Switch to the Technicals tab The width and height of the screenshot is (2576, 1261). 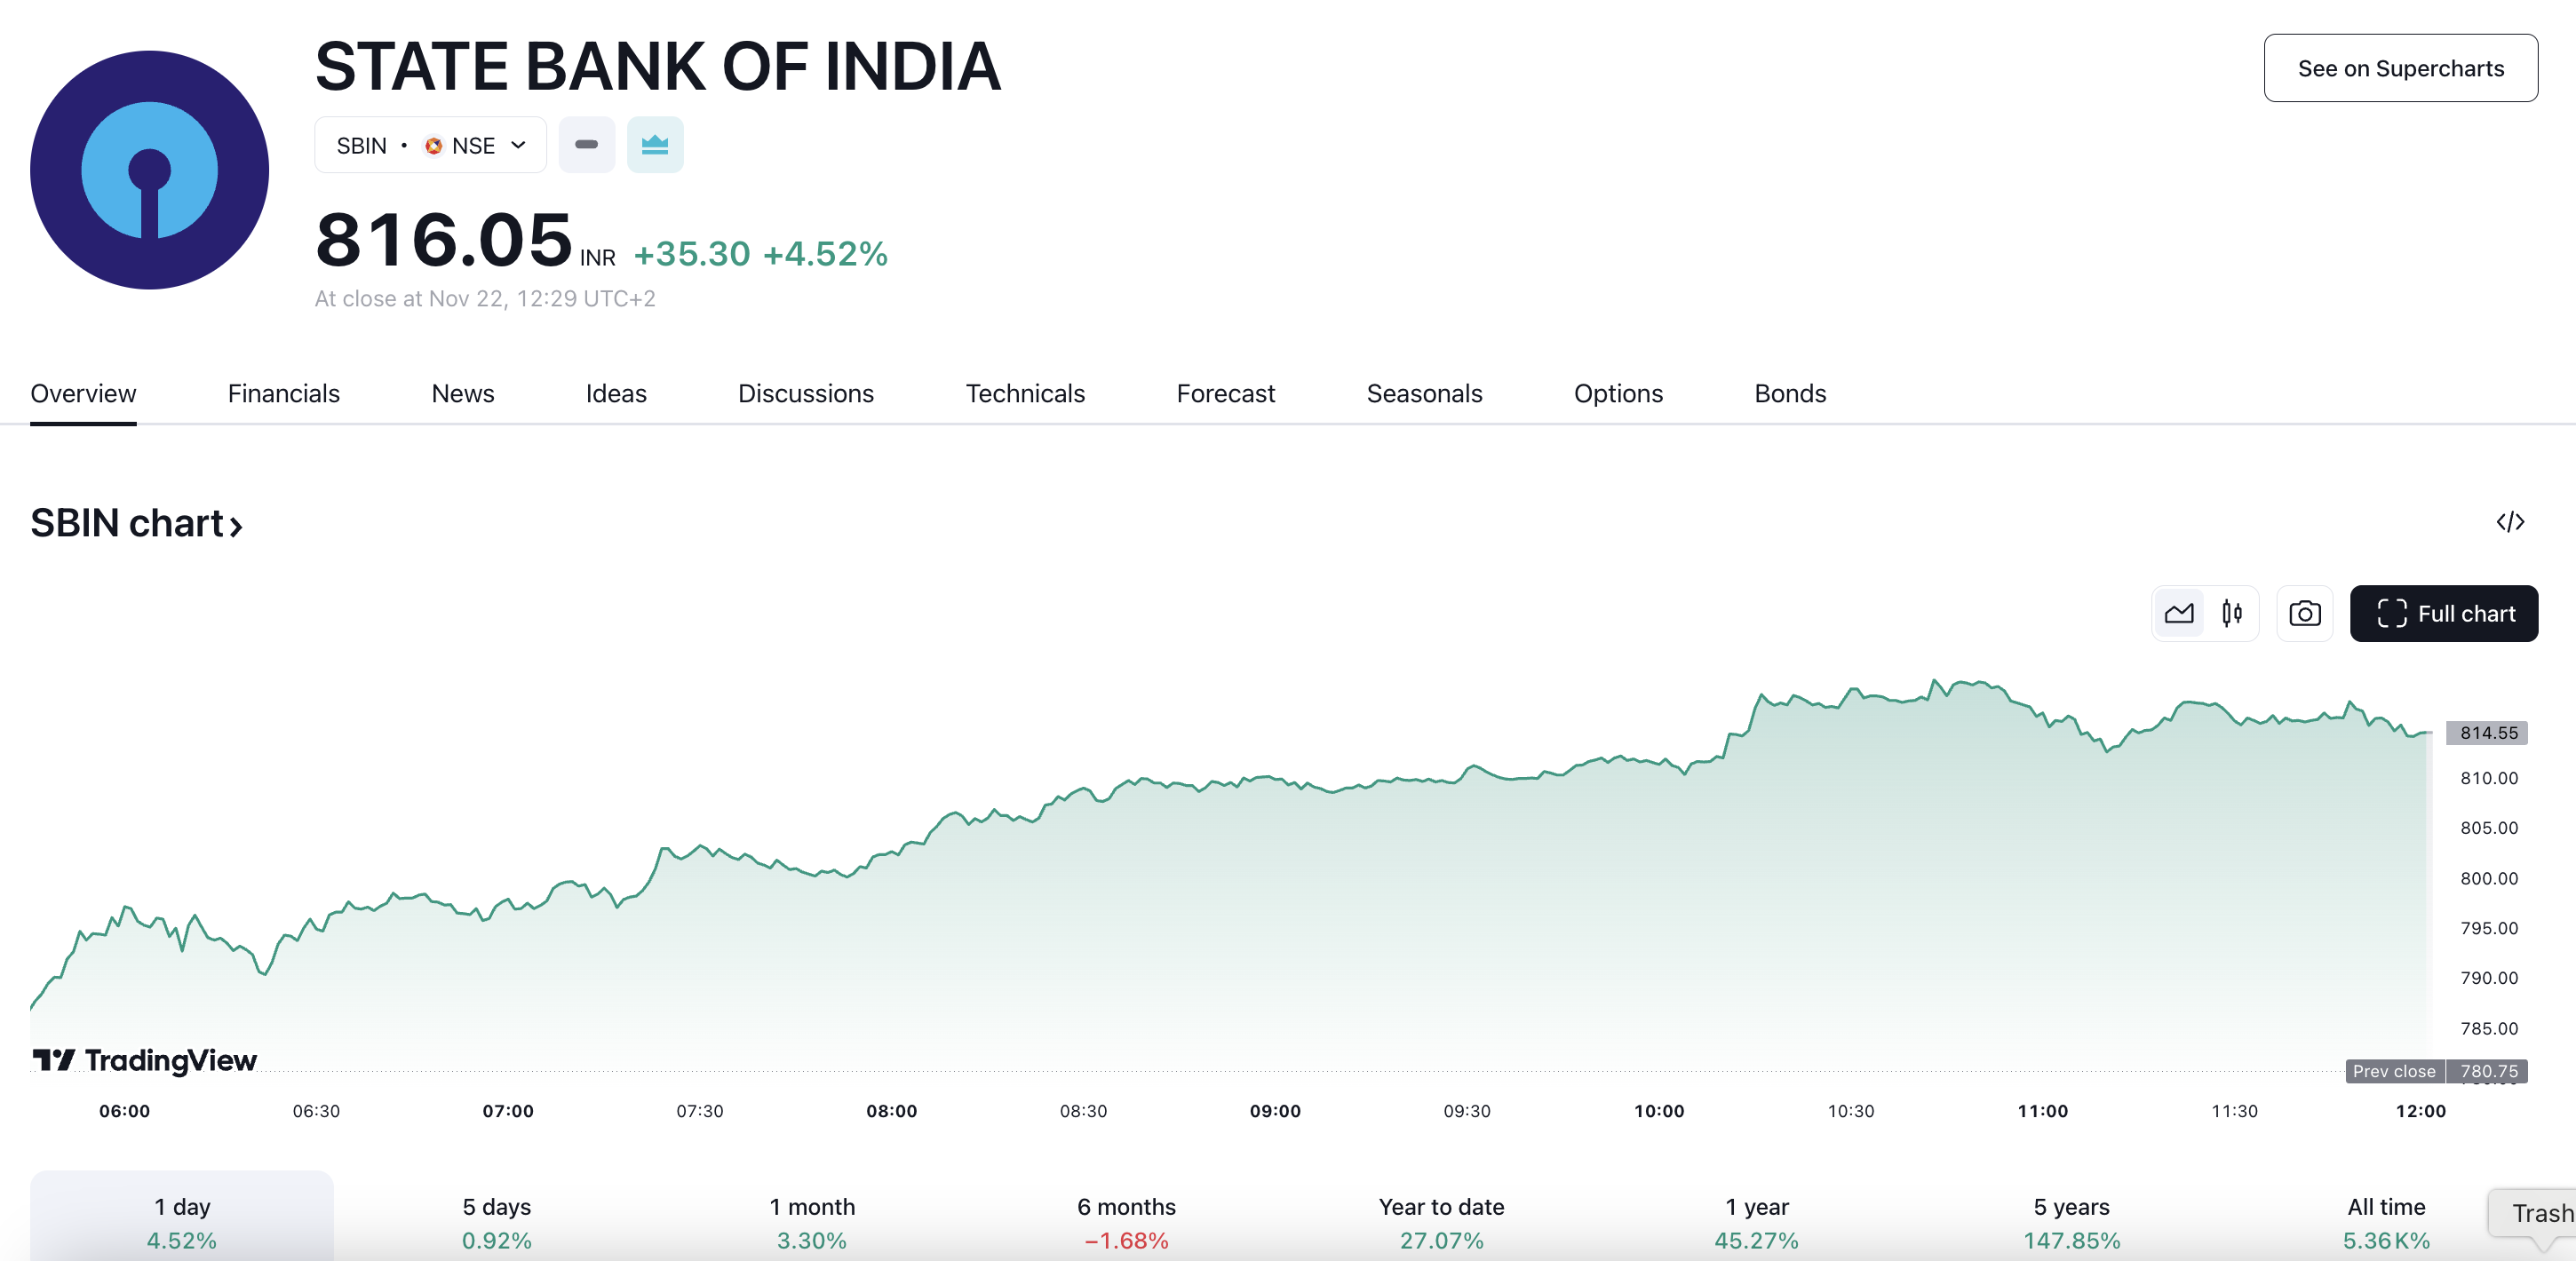(1025, 394)
